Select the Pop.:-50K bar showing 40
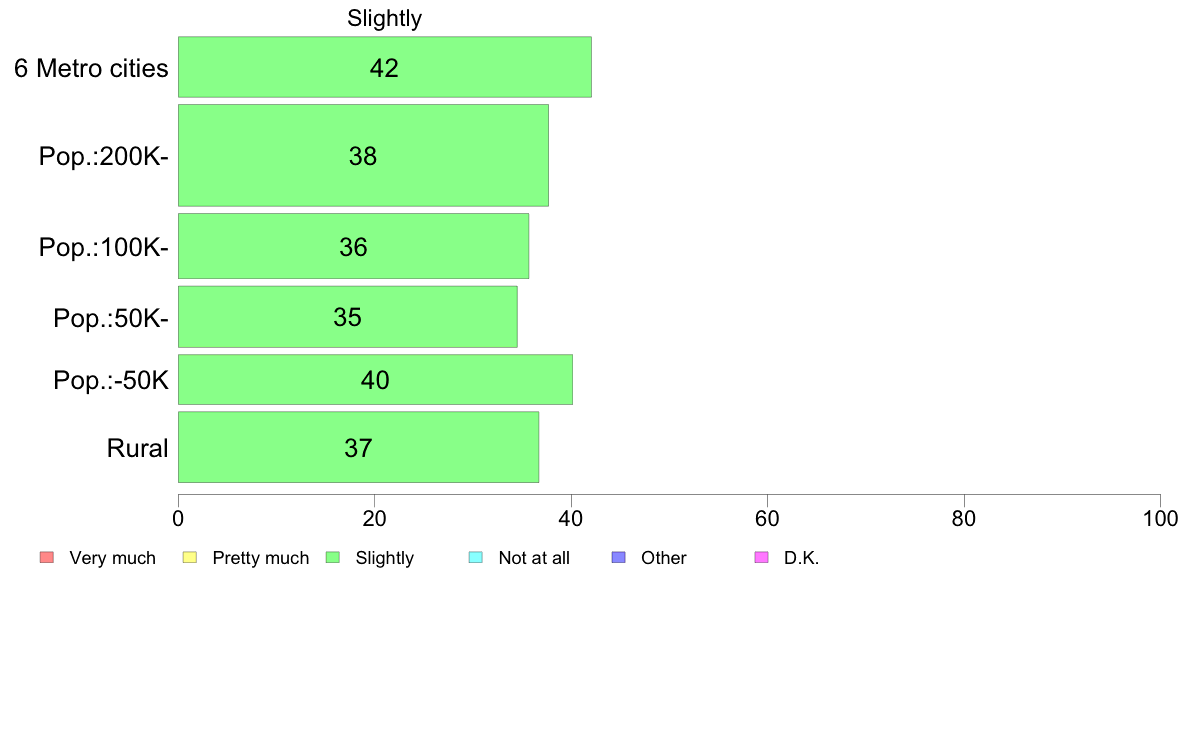Screen dimensions: 1188x736 [x=376, y=380]
